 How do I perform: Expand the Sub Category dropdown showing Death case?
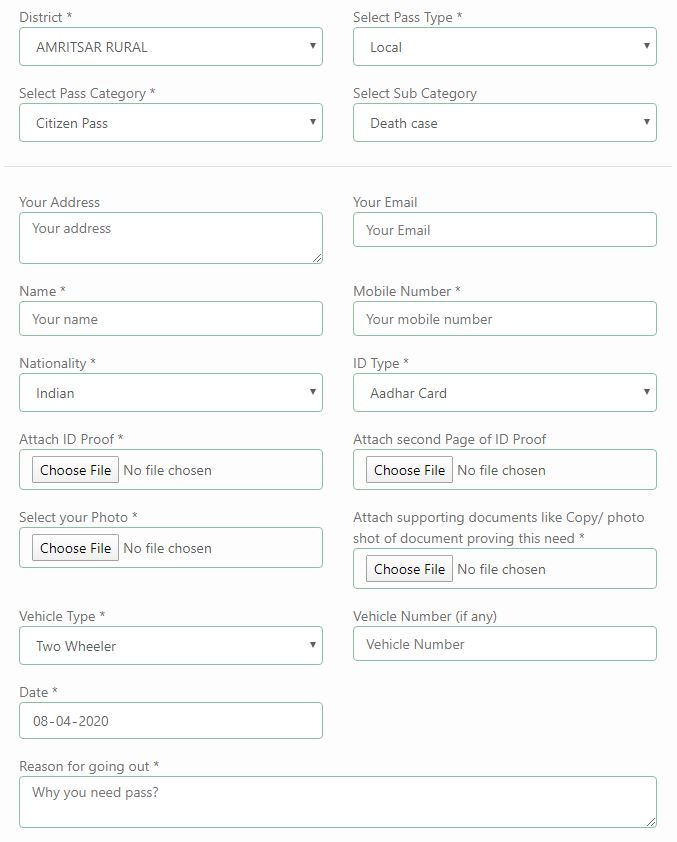(505, 123)
